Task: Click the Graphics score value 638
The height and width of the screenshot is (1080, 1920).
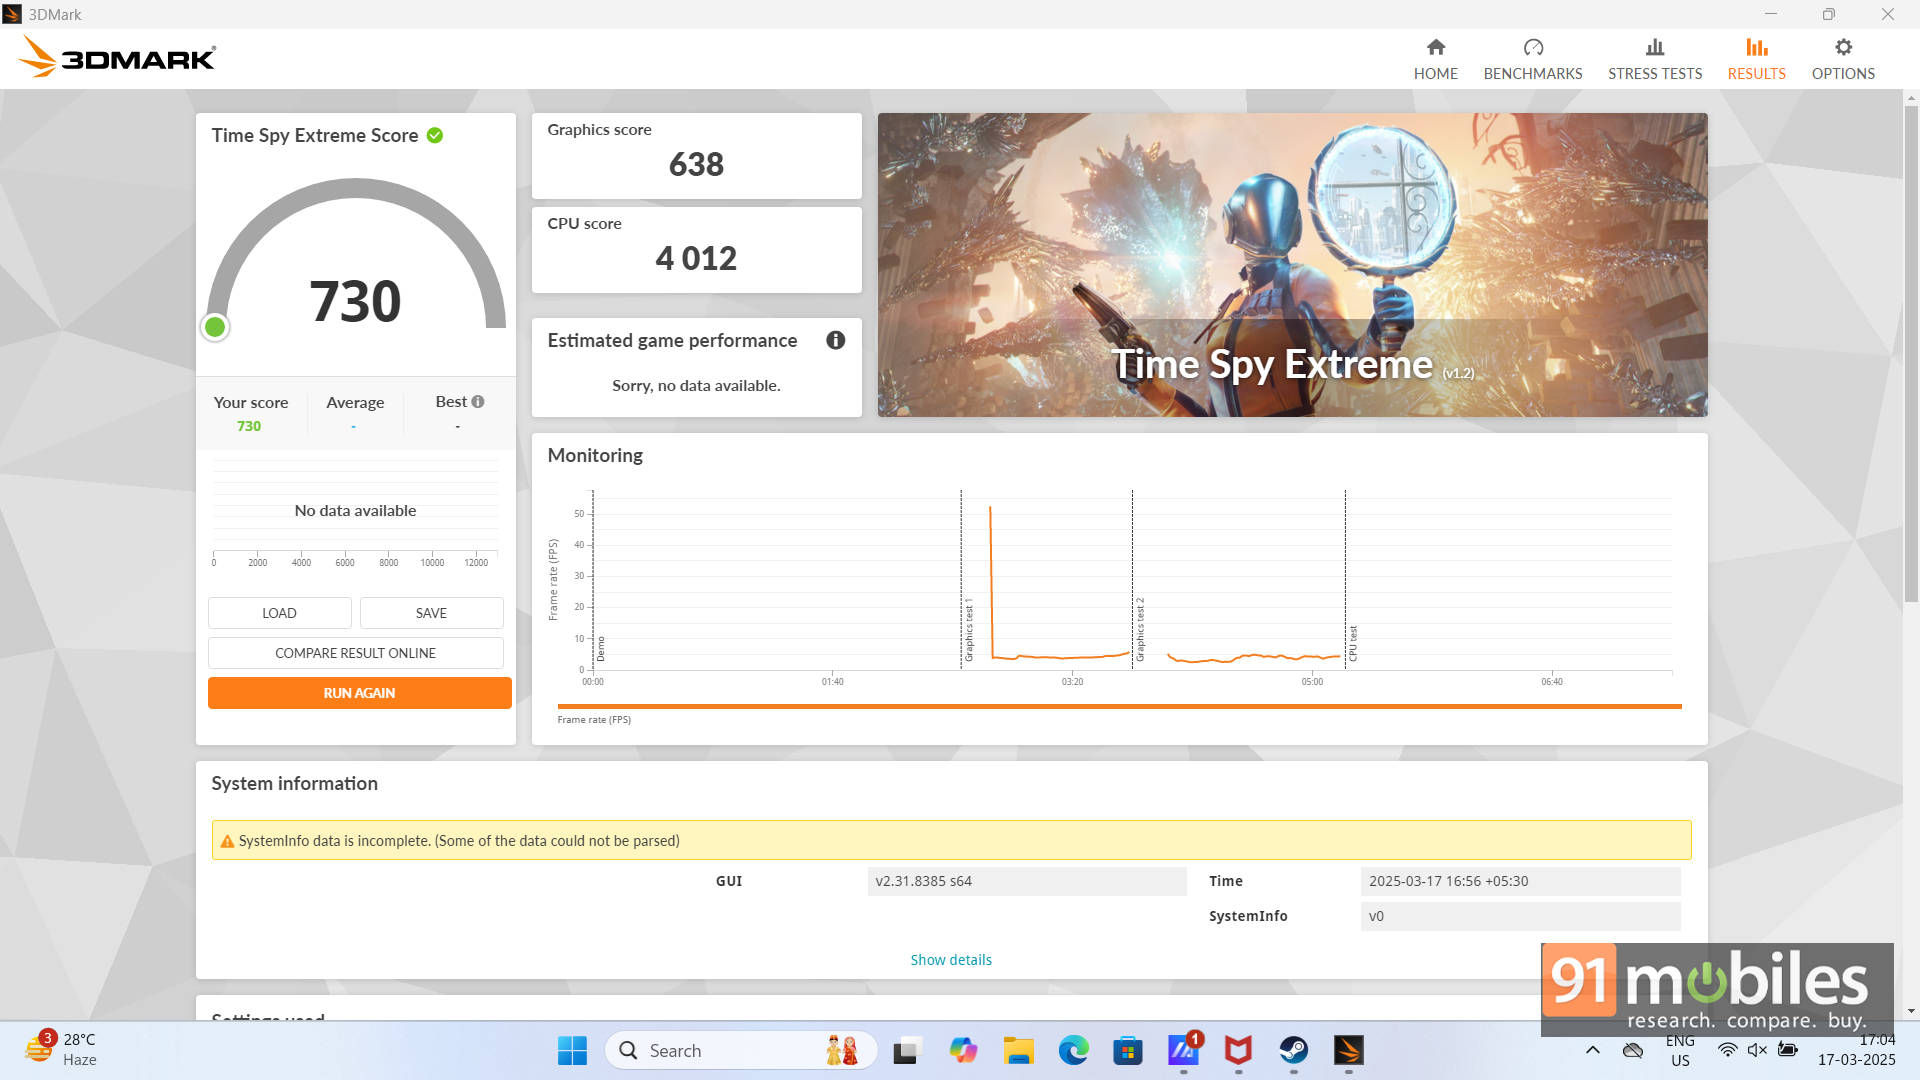Action: coord(696,164)
